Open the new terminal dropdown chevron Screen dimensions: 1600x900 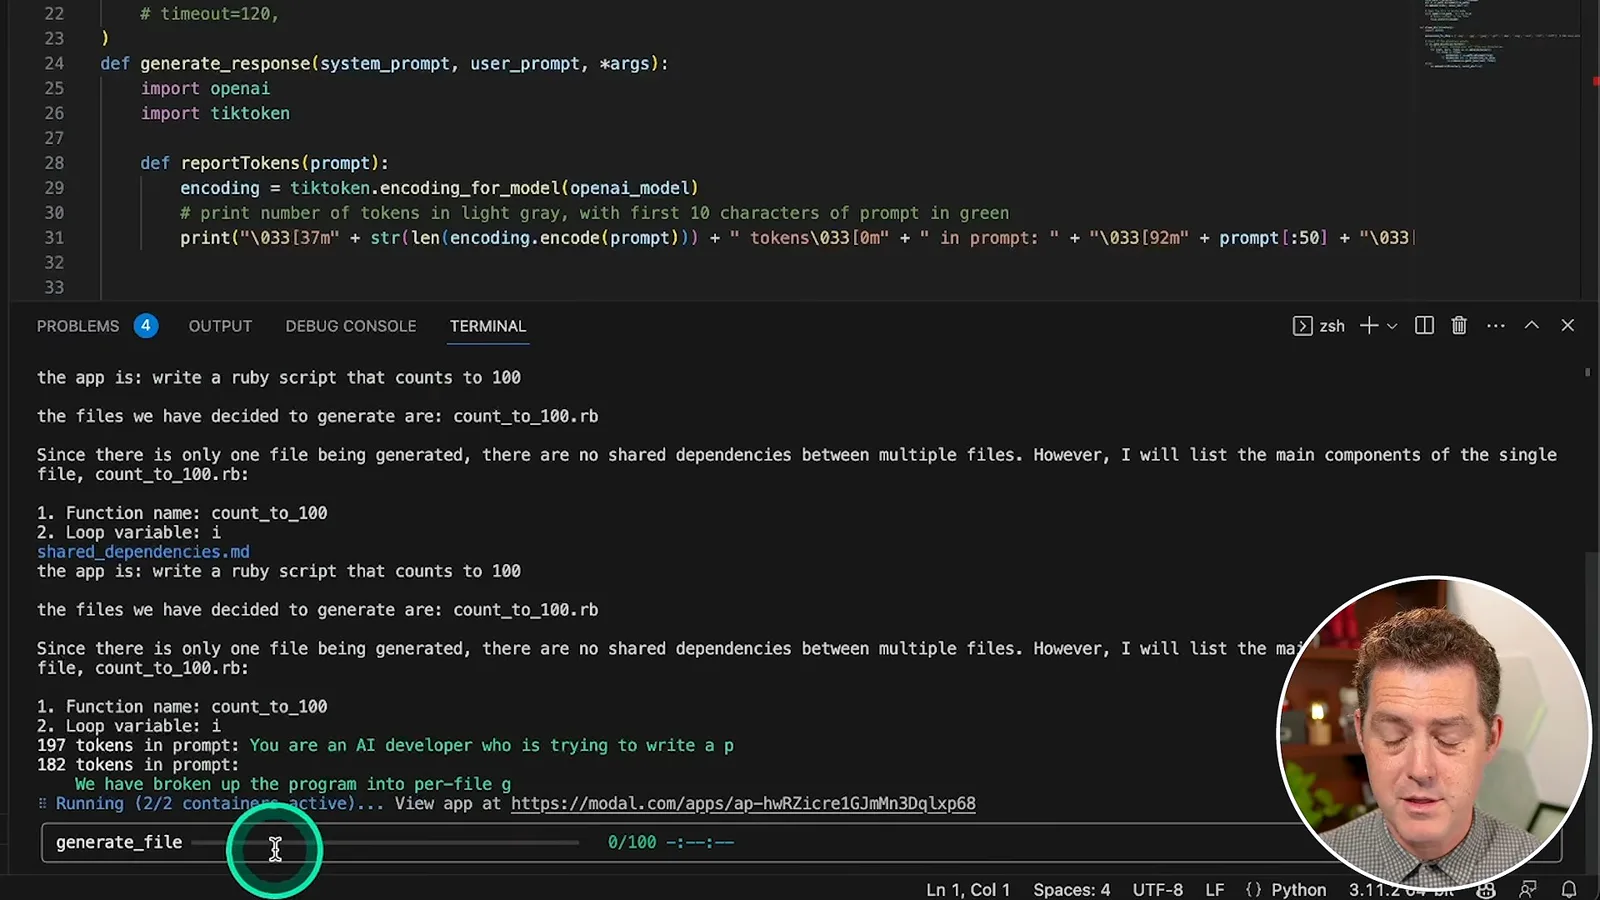coord(1392,327)
